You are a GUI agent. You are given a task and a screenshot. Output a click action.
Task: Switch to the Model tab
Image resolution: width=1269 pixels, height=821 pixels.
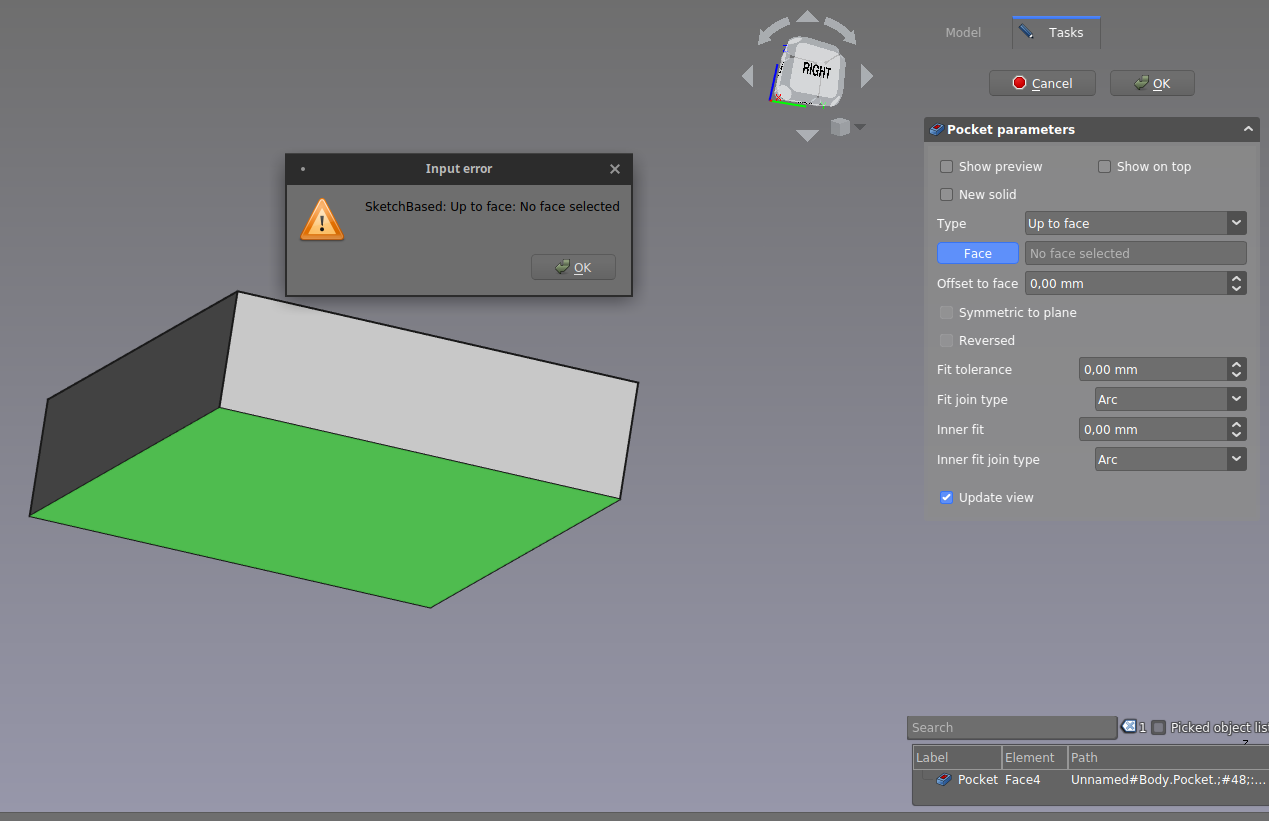click(x=962, y=32)
